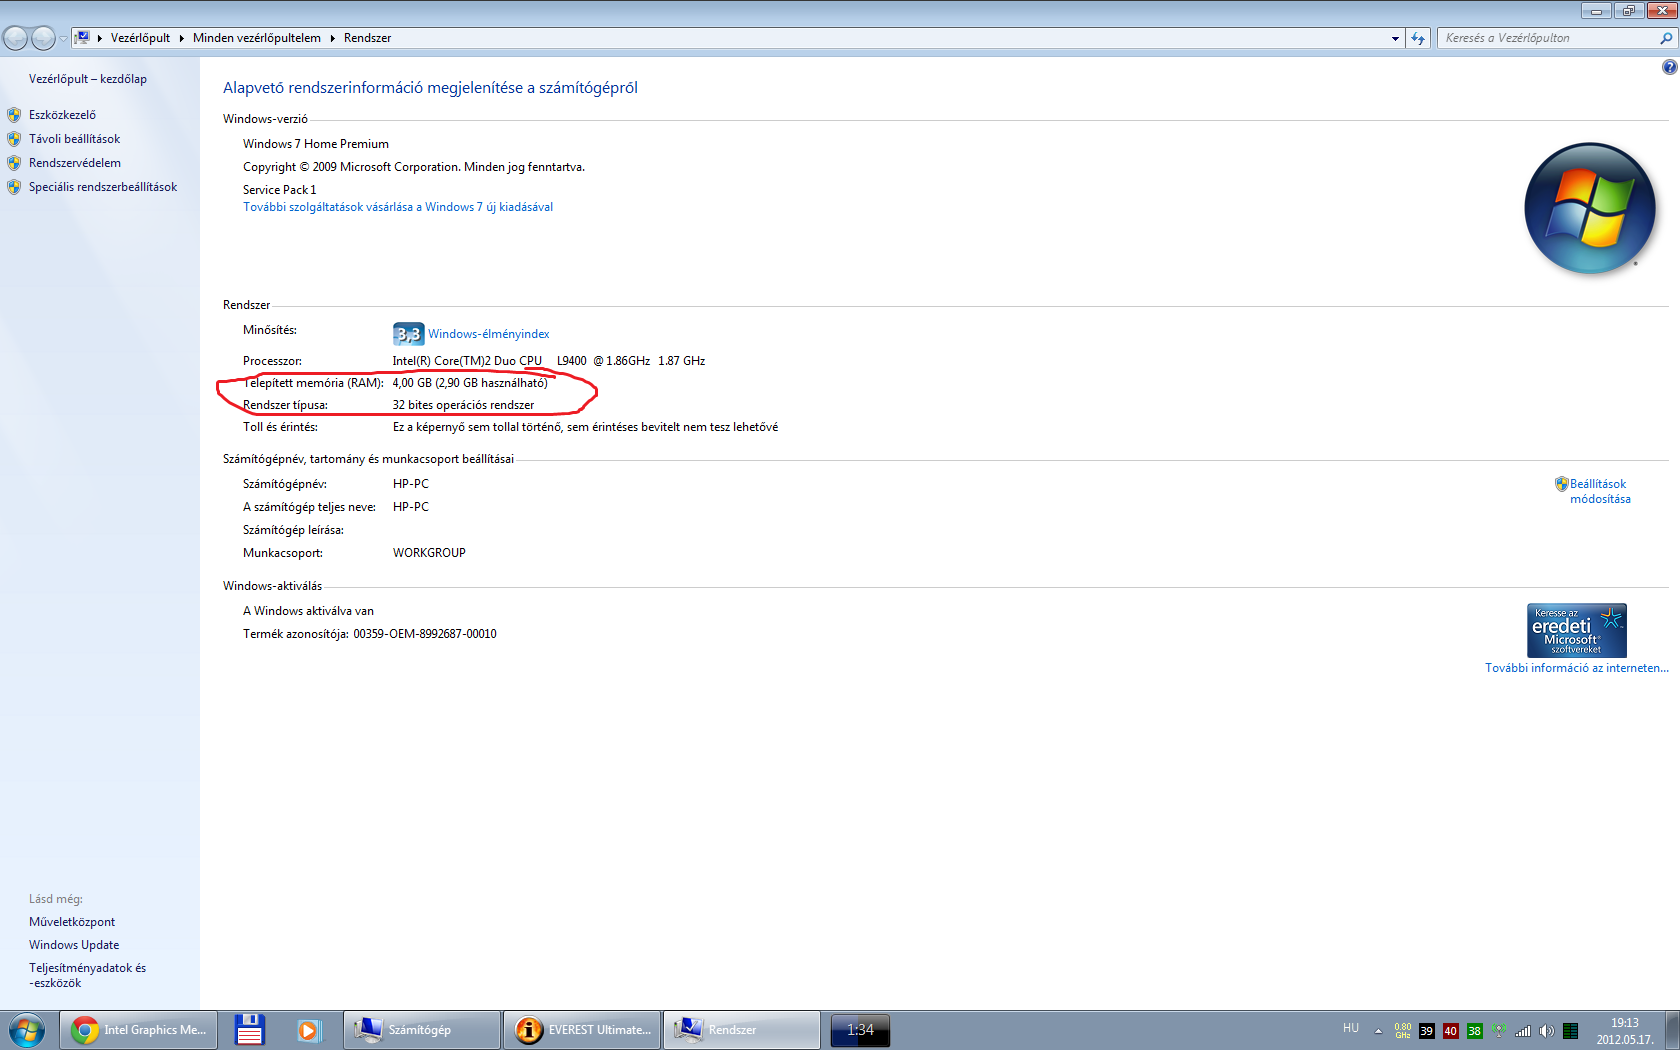This screenshot has width=1680, height=1050.
Task: Open Műveletközpont link
Action: (x=72, y=922)
